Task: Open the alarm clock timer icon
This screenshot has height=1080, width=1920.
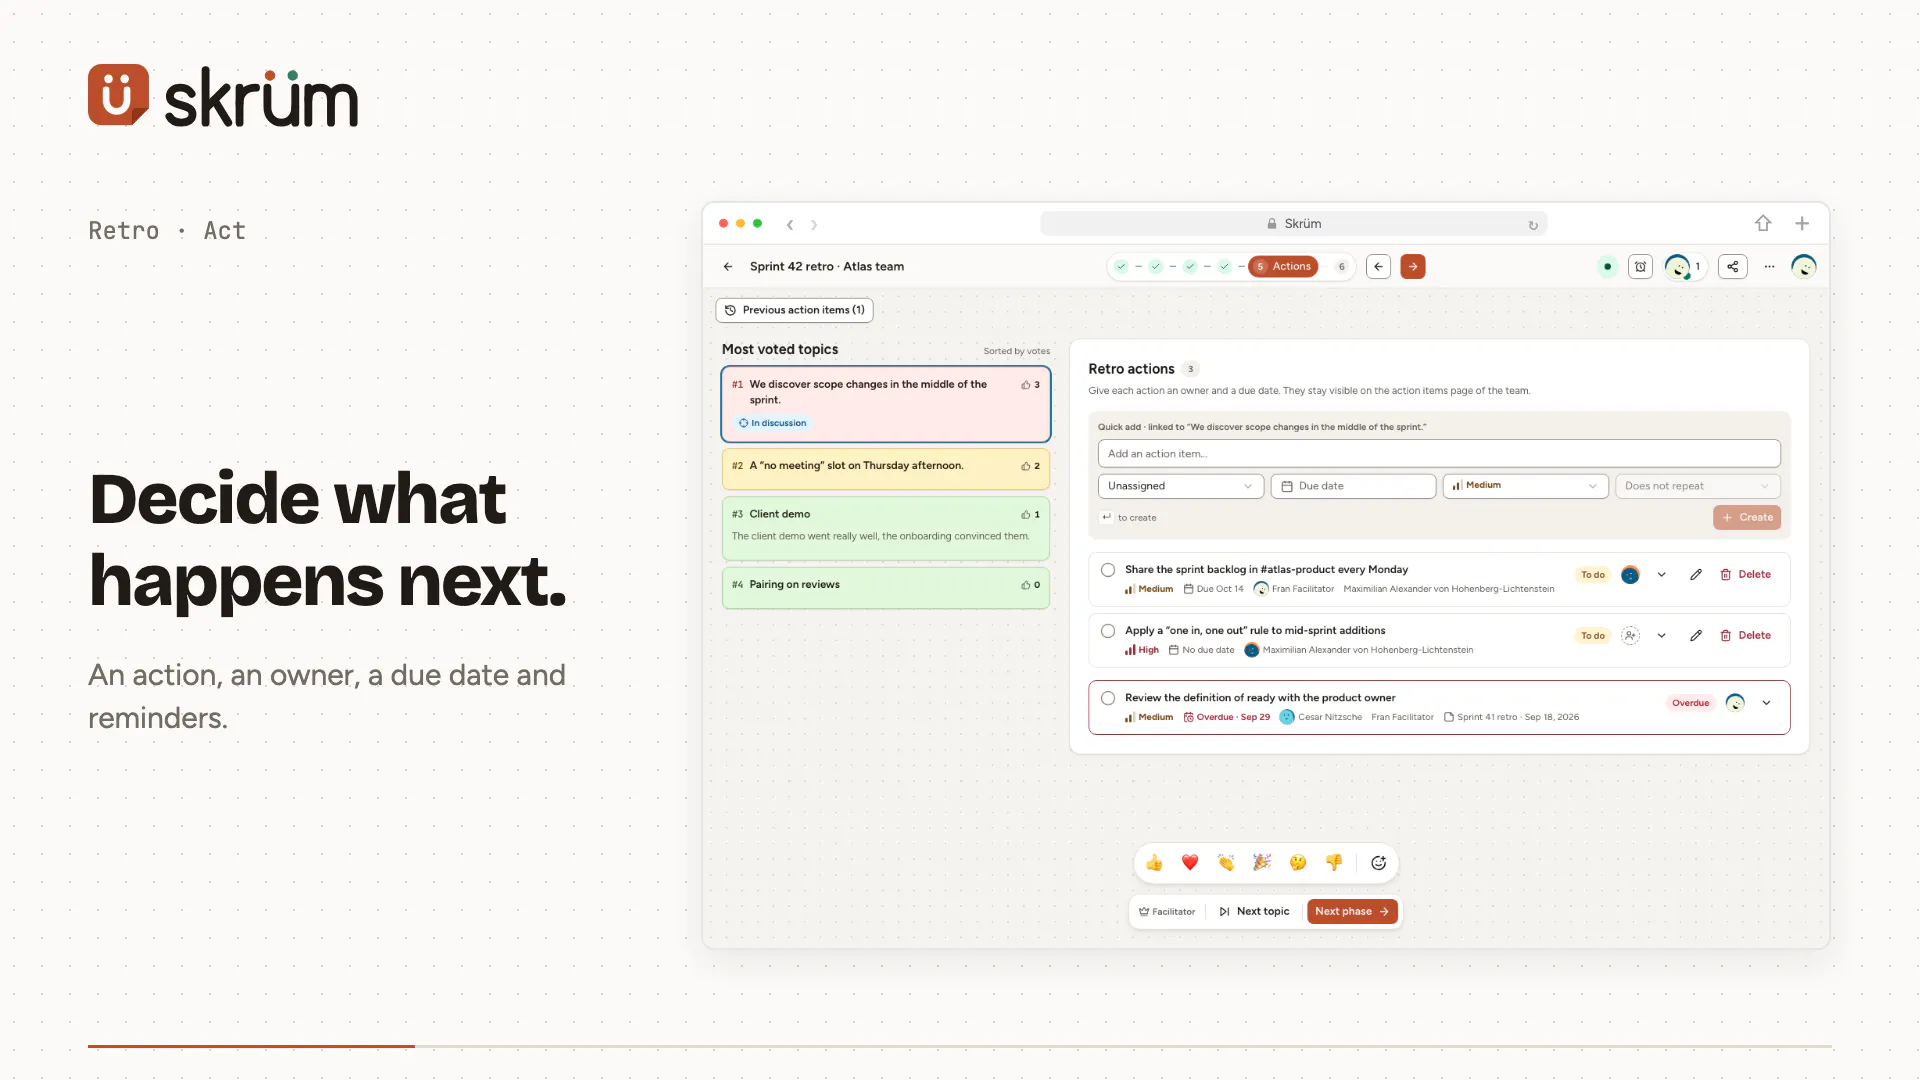Action: (x=1640, y=267)
